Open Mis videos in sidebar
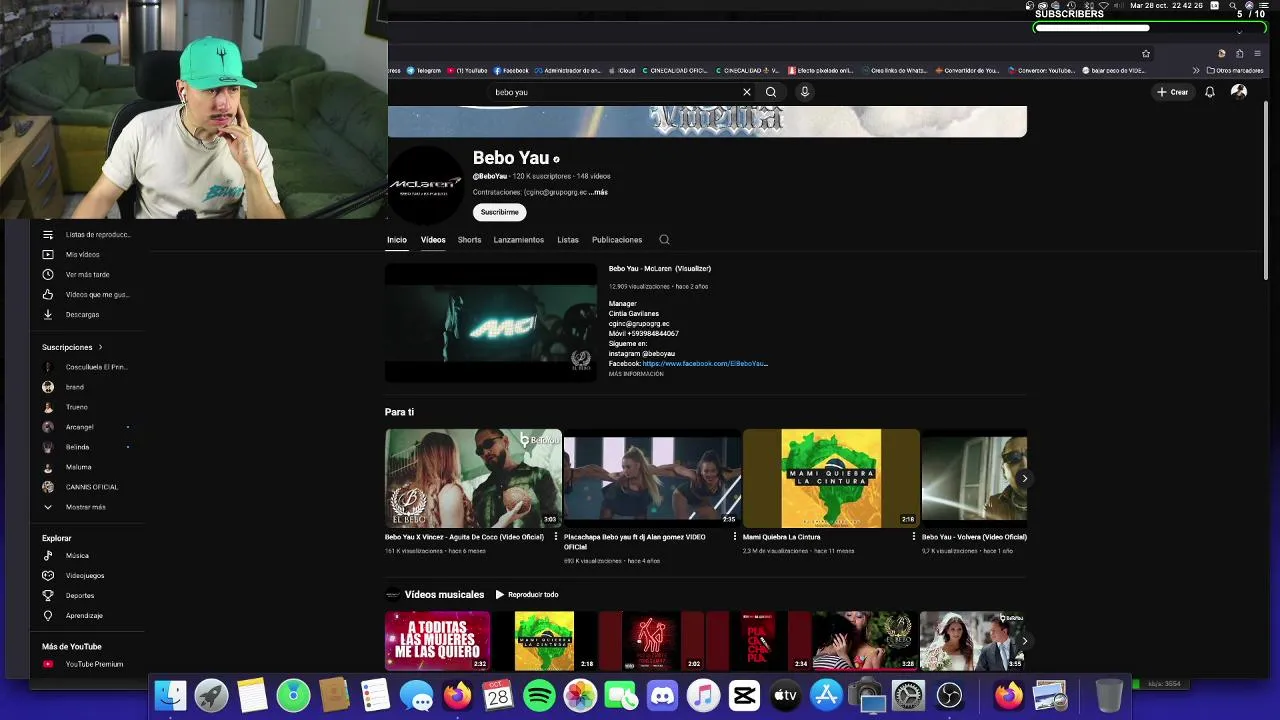 click(x=71, y=254)
